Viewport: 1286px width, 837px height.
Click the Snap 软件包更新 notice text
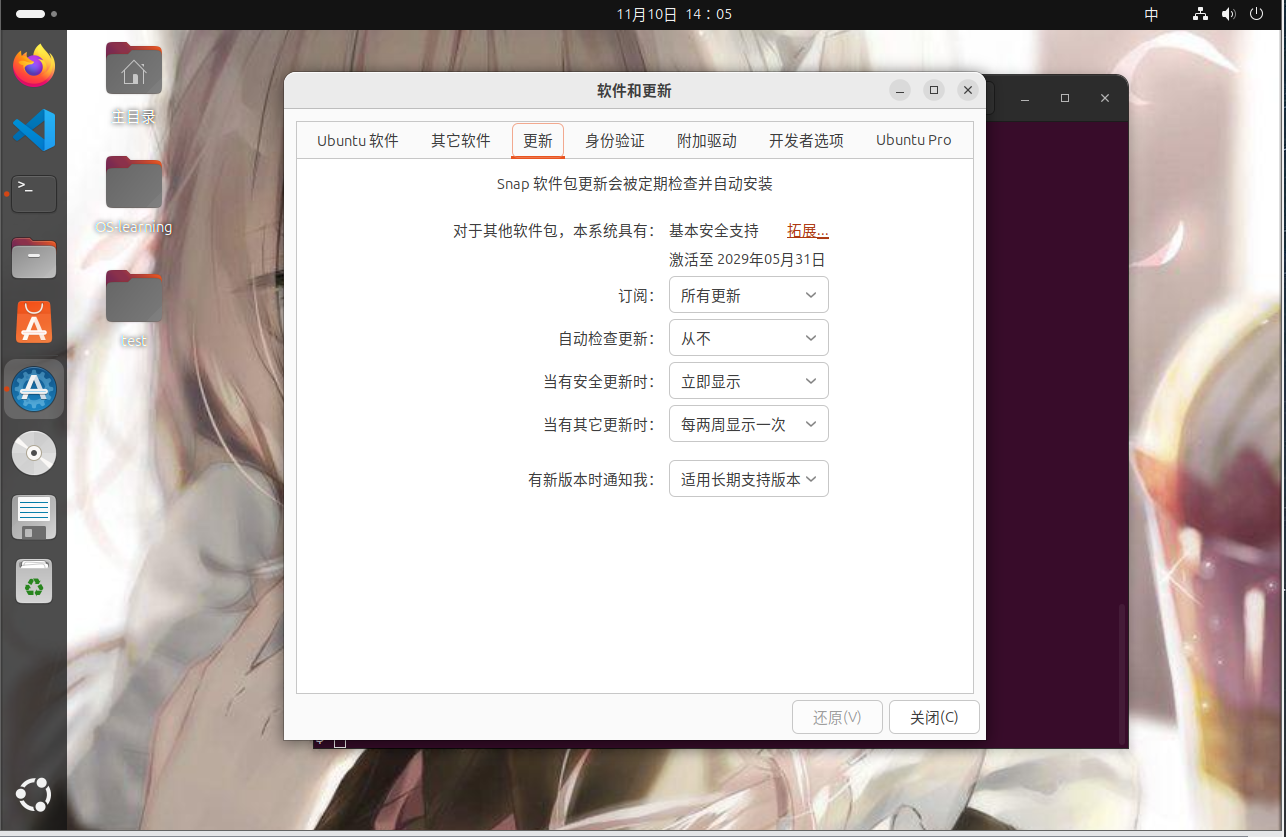[635, 184]
